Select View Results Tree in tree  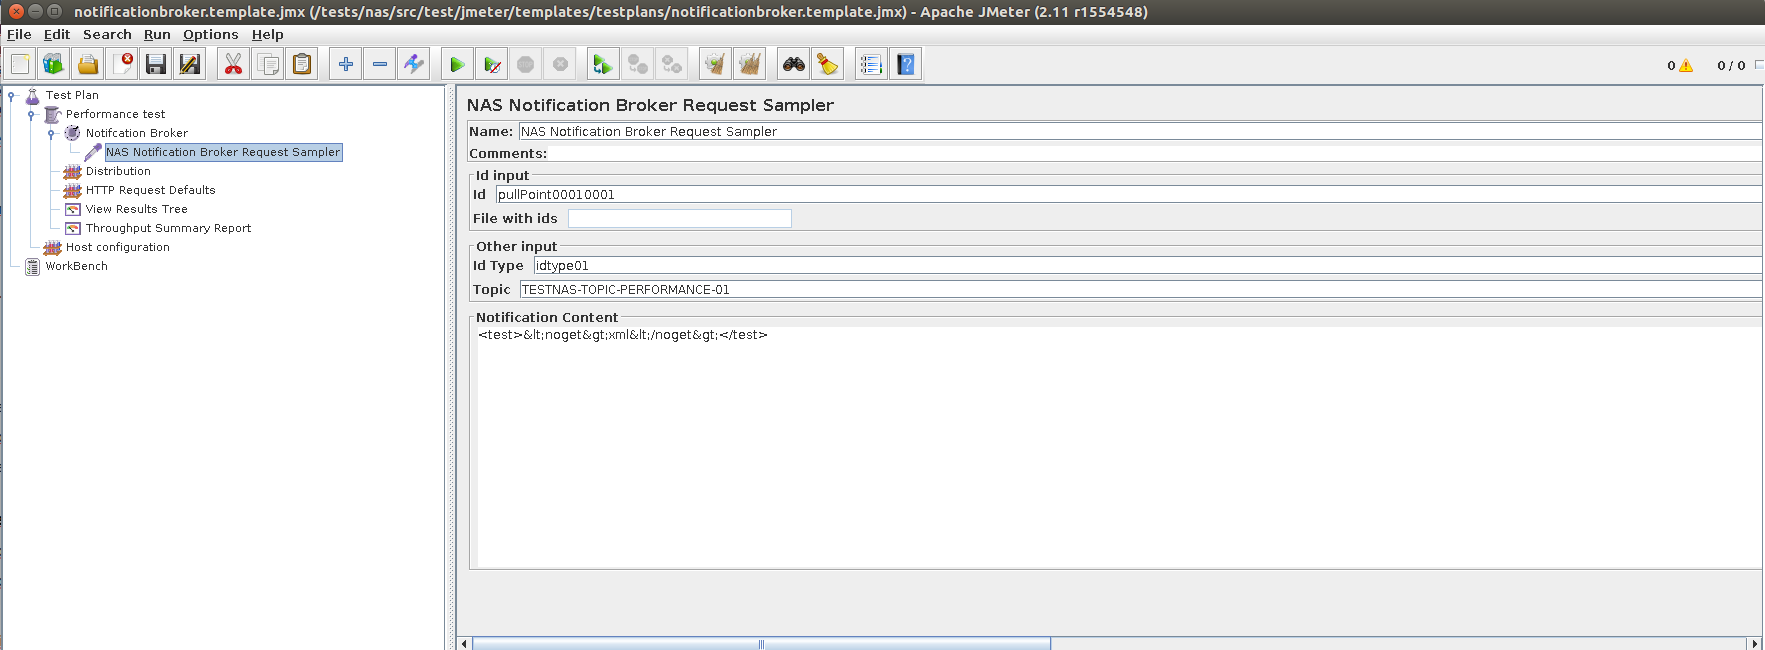click(x=136, y=209)
